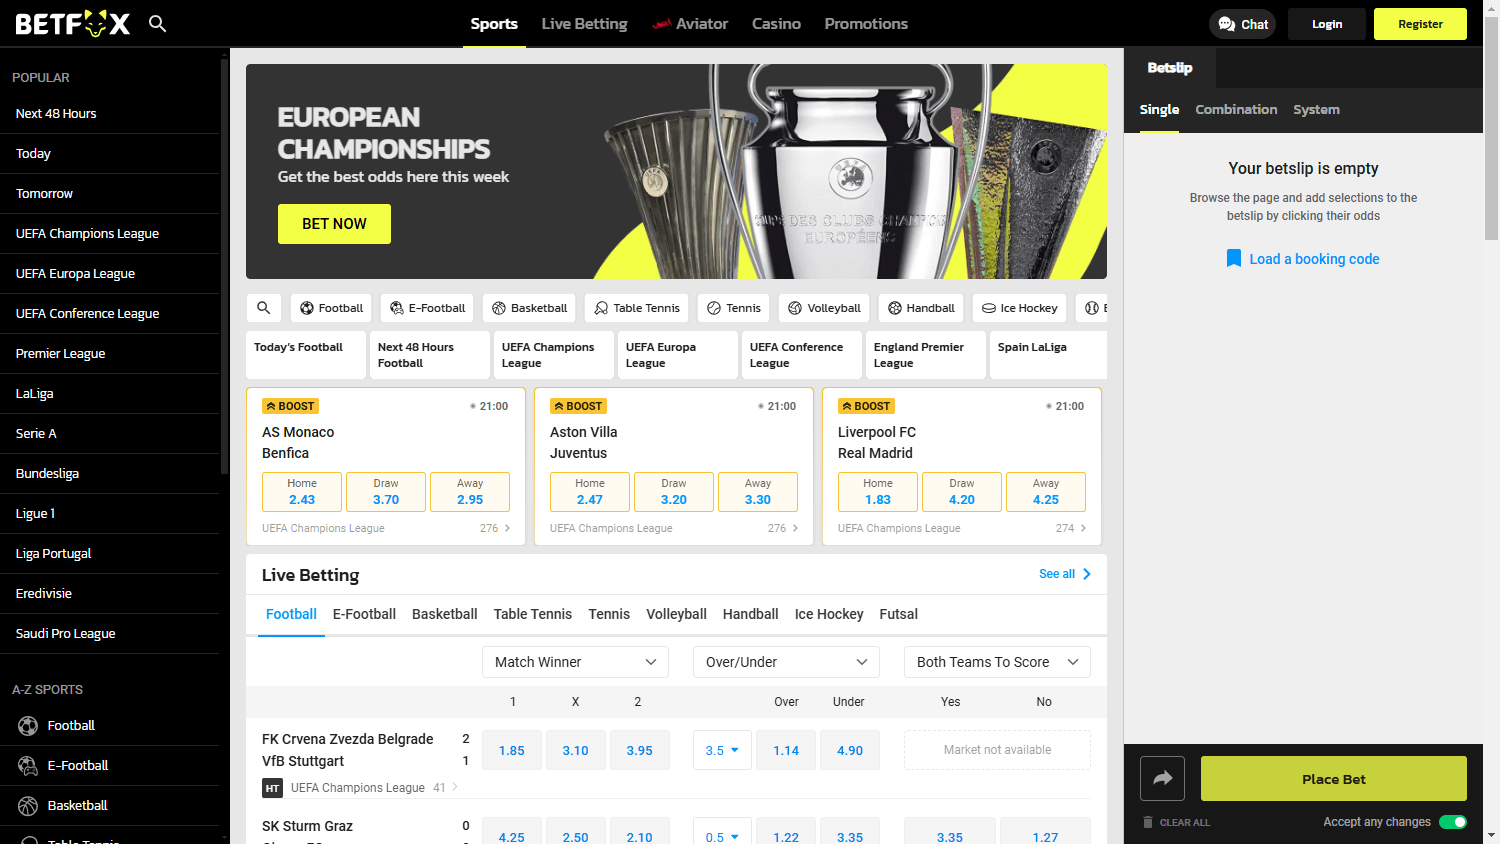The image size is (1500, 844).
Task: Select the Volleyball sport chip
Action: pos(825,308)
